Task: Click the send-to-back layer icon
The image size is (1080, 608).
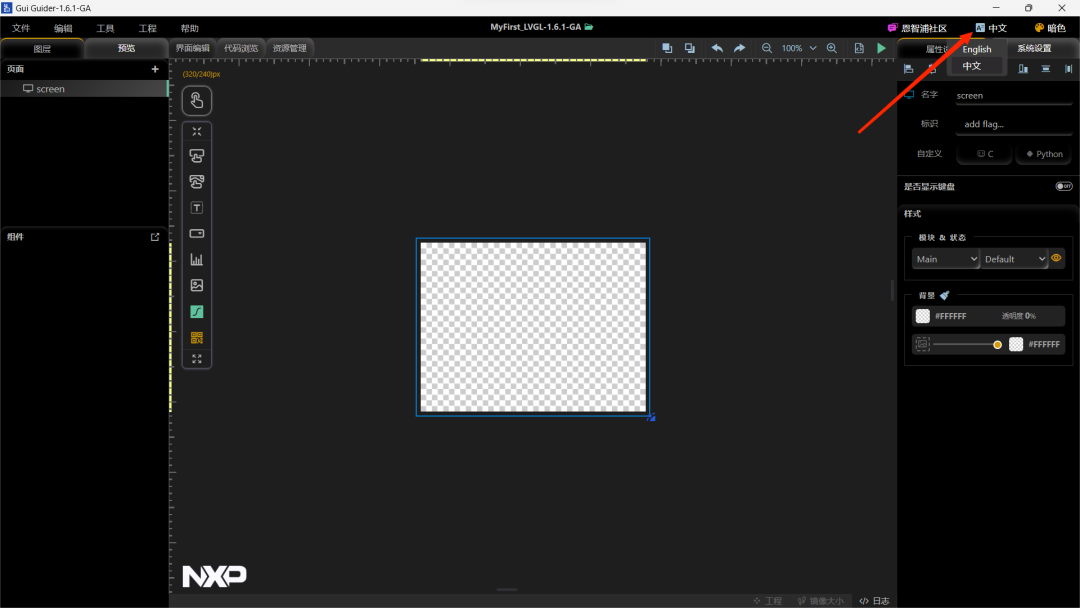Action: [x=689, y=48]
